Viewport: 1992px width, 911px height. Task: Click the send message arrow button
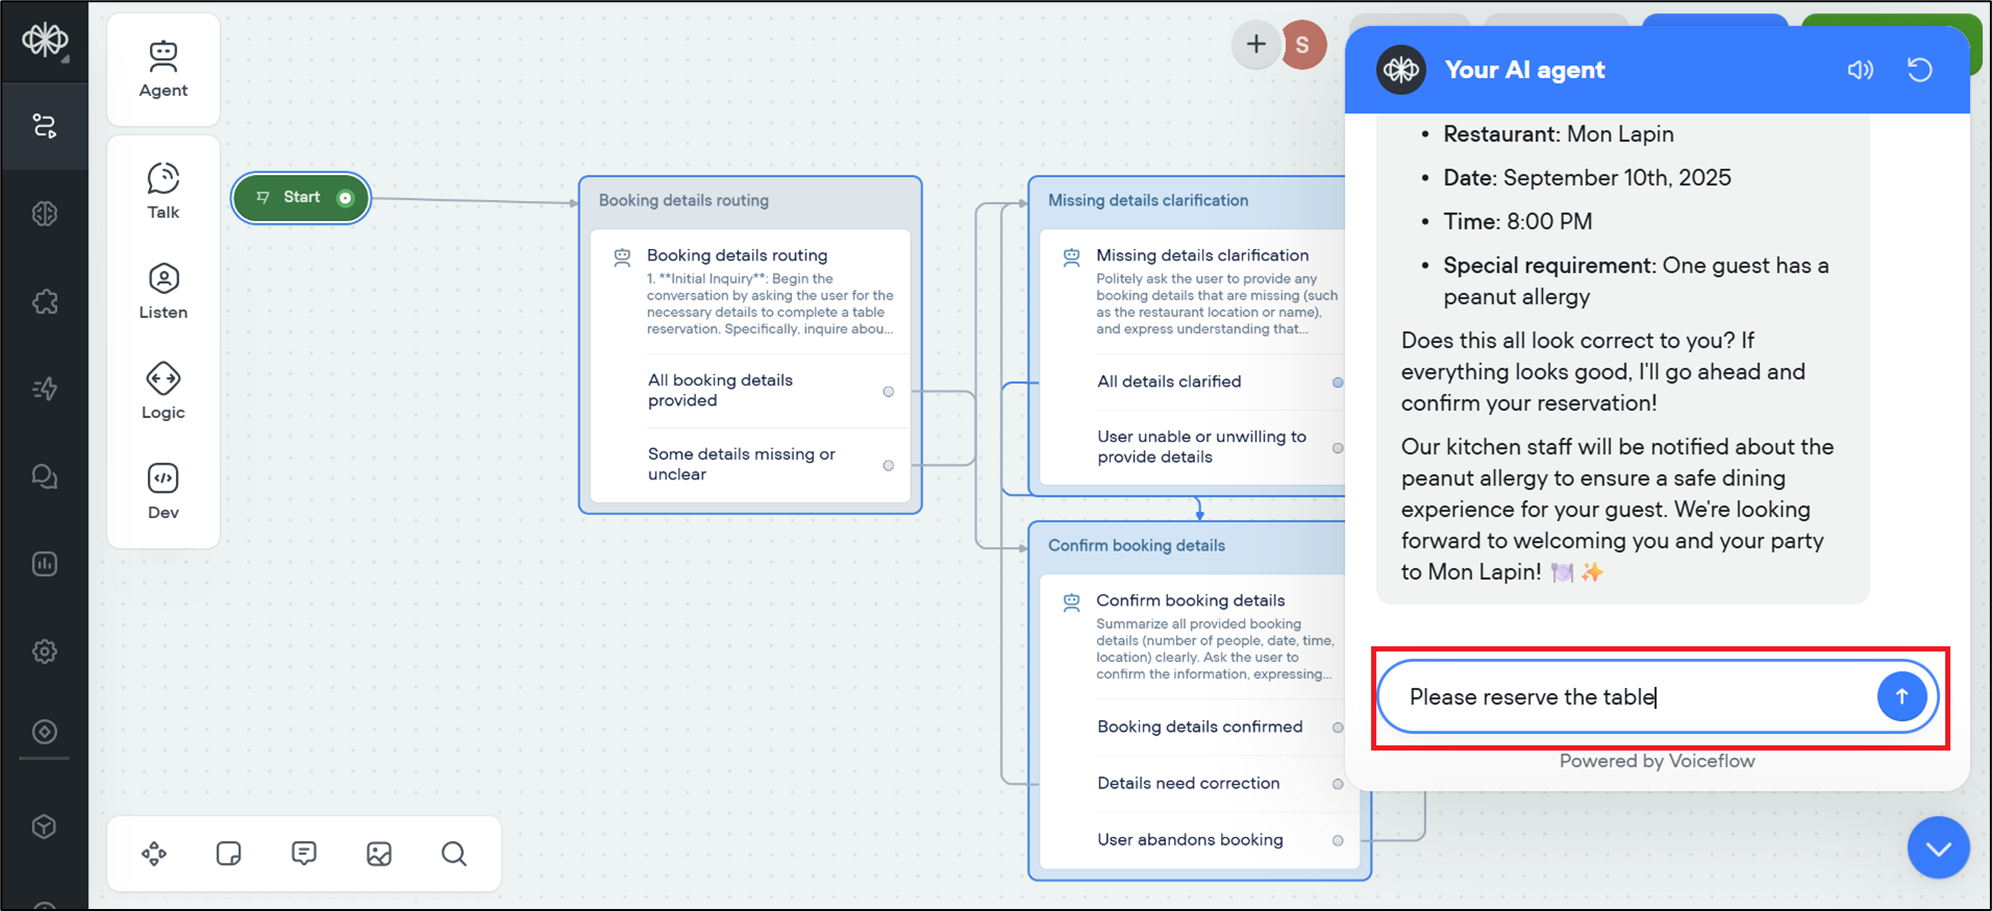[x=1901, y=697]
